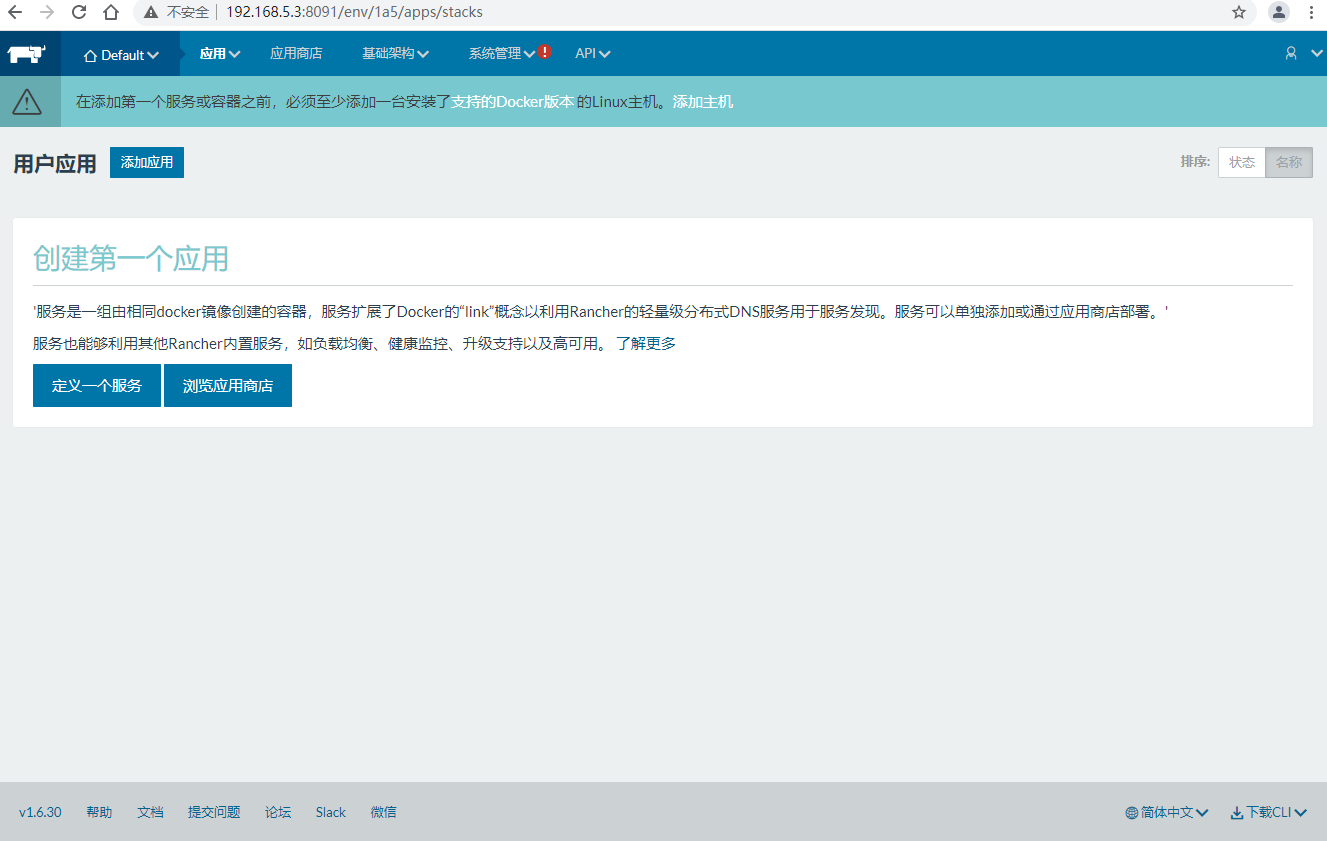The image size is (1327, 841).
Task: Click the Rancher cow logo
Action: [x=27, y=54]
